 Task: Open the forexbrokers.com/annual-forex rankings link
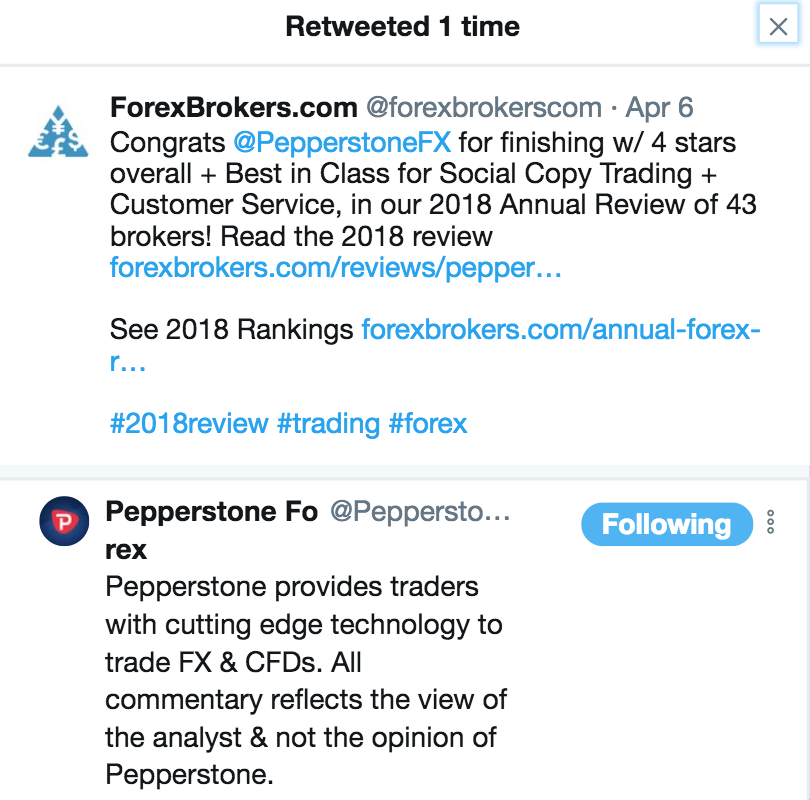click(561, 329)
